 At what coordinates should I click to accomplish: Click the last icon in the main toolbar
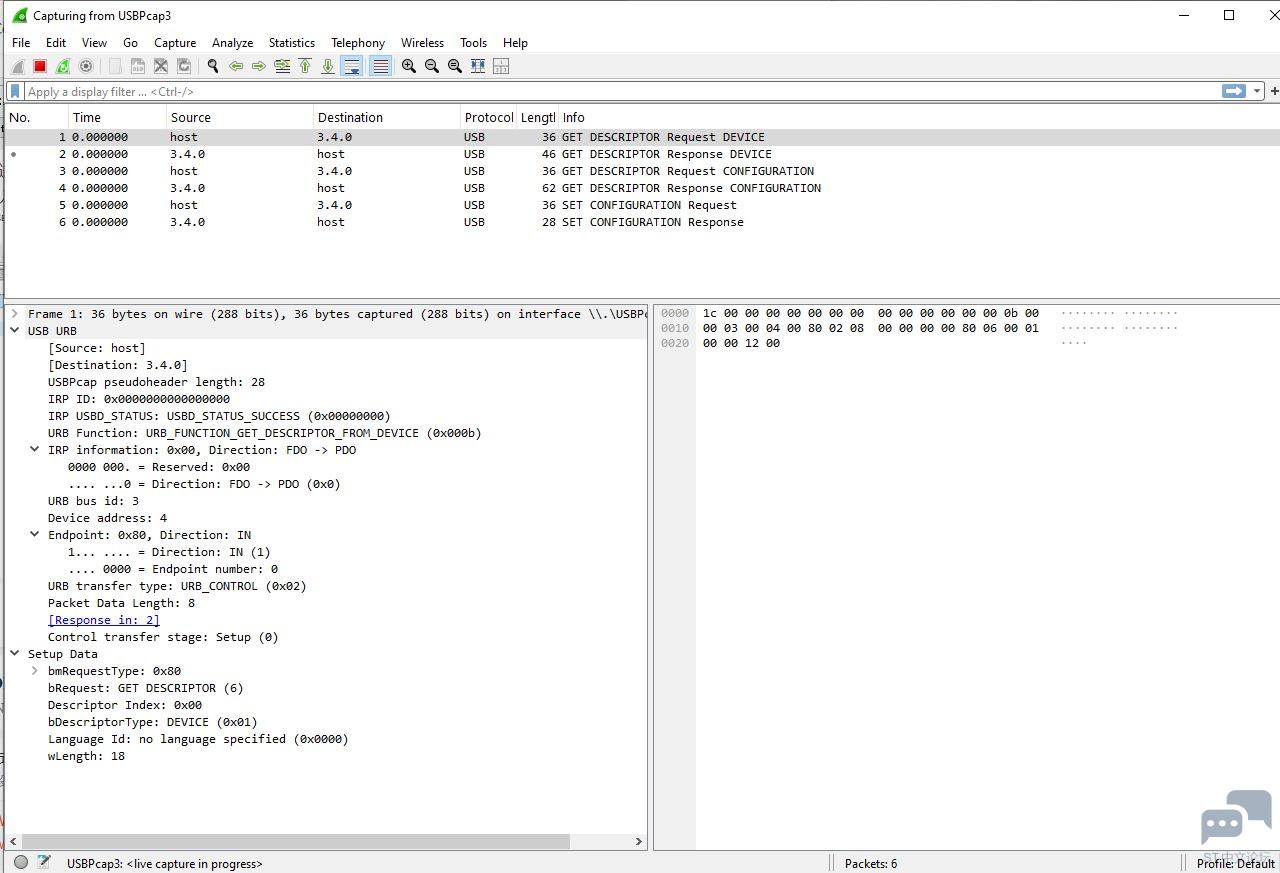pos(501,66)
